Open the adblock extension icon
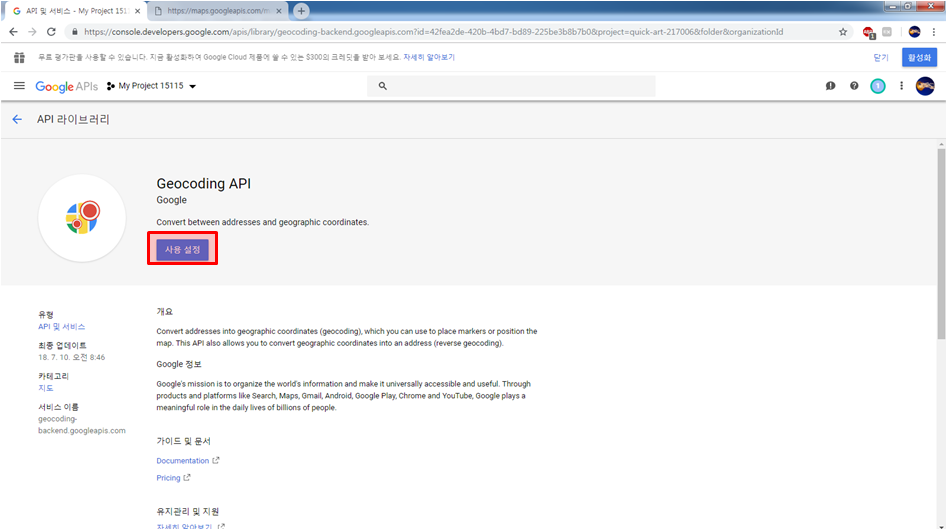947x530 pixels. [x=868, y=33]
